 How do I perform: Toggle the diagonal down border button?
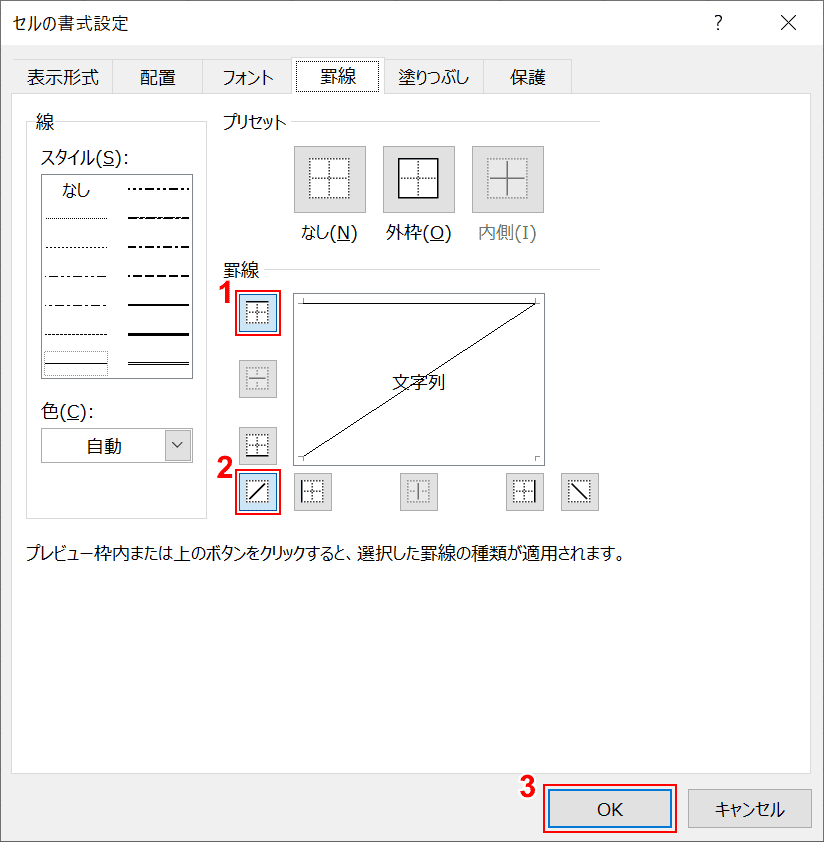coord(580,491)
